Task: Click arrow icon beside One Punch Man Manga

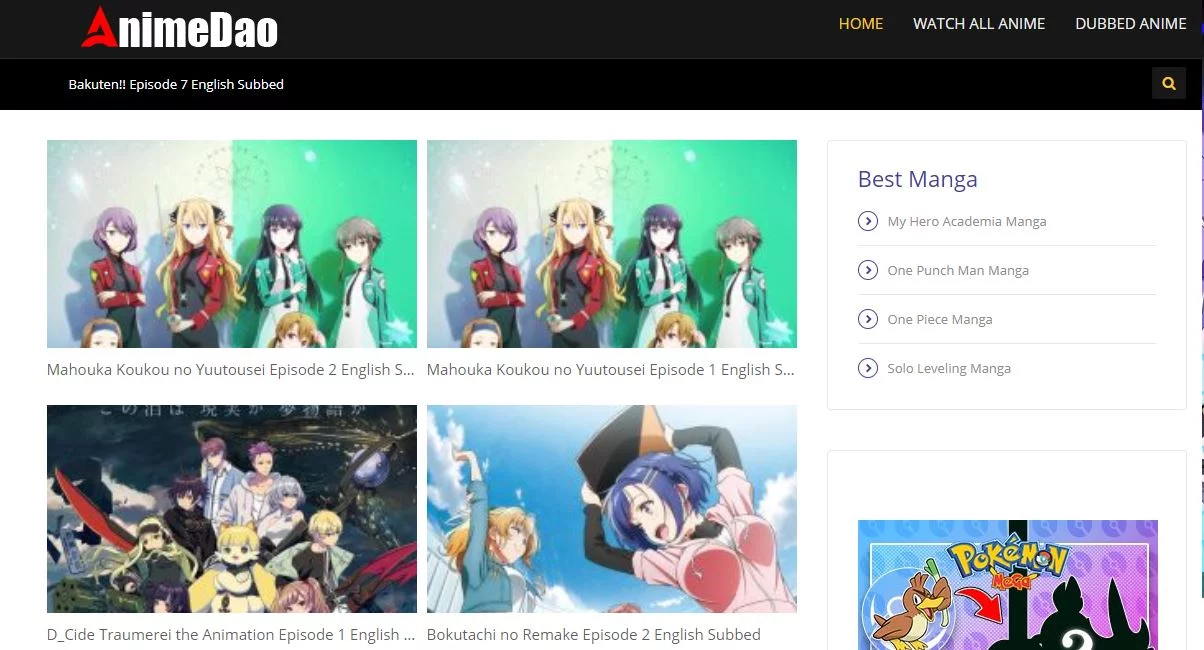Action: [x=868, y=270]
